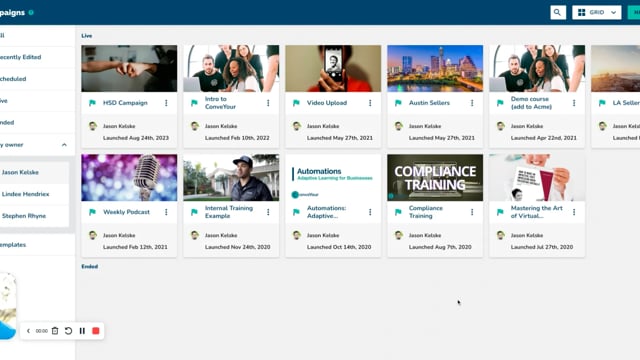Click 'Launched Feb 10th, 2022' text
The height and width of the screenshot is (360, 640).
click(x=237, y=138)
